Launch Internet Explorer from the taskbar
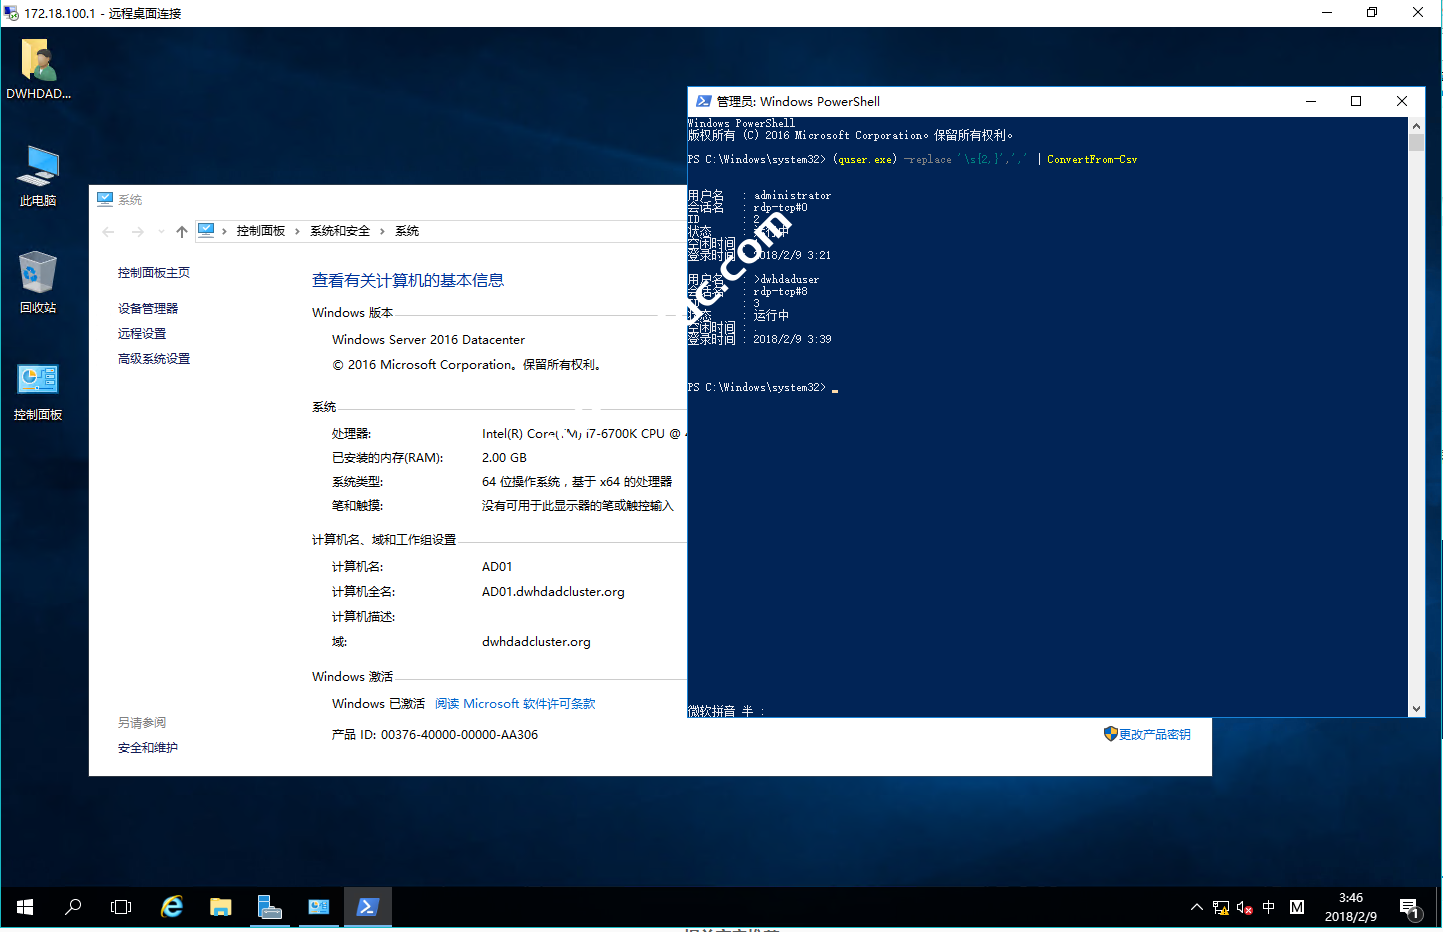The height and width of the screenshot is (932, 1443). click(172, 907)
